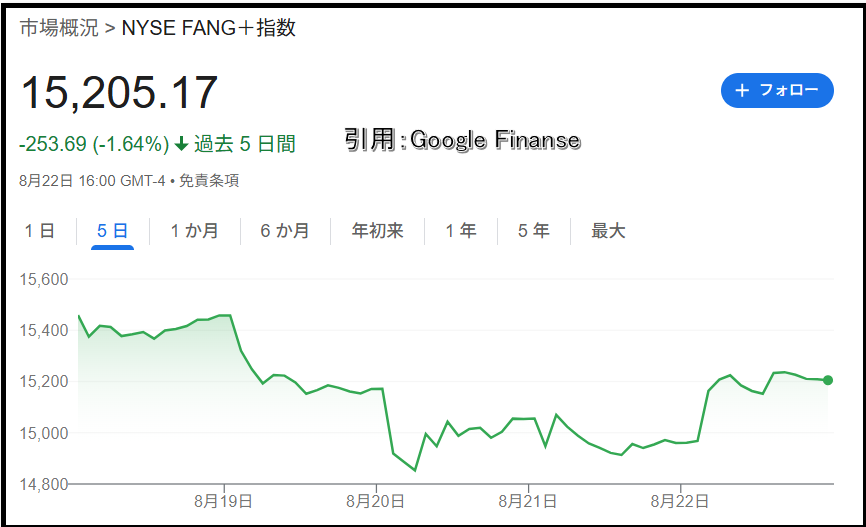Viewport: 866px width, 527px height.
Task: Open the 市場概況 breadcrumb link
Action: [x=59, y=28]
